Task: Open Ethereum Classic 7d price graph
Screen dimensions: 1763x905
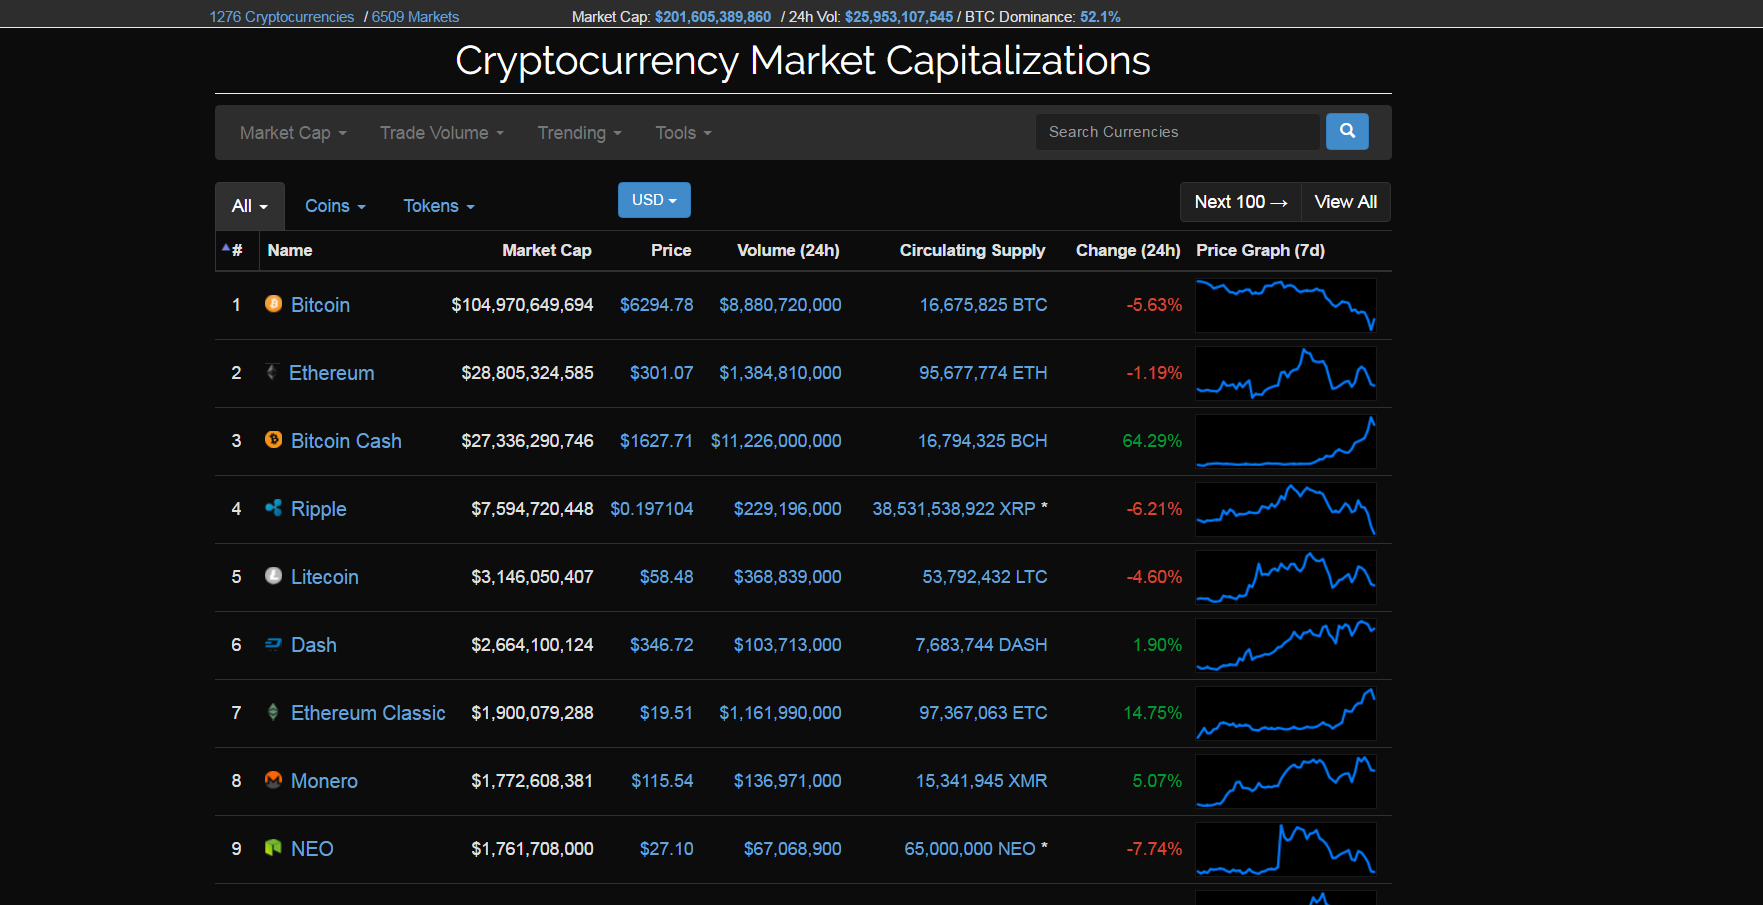Action: [1286, 713]
